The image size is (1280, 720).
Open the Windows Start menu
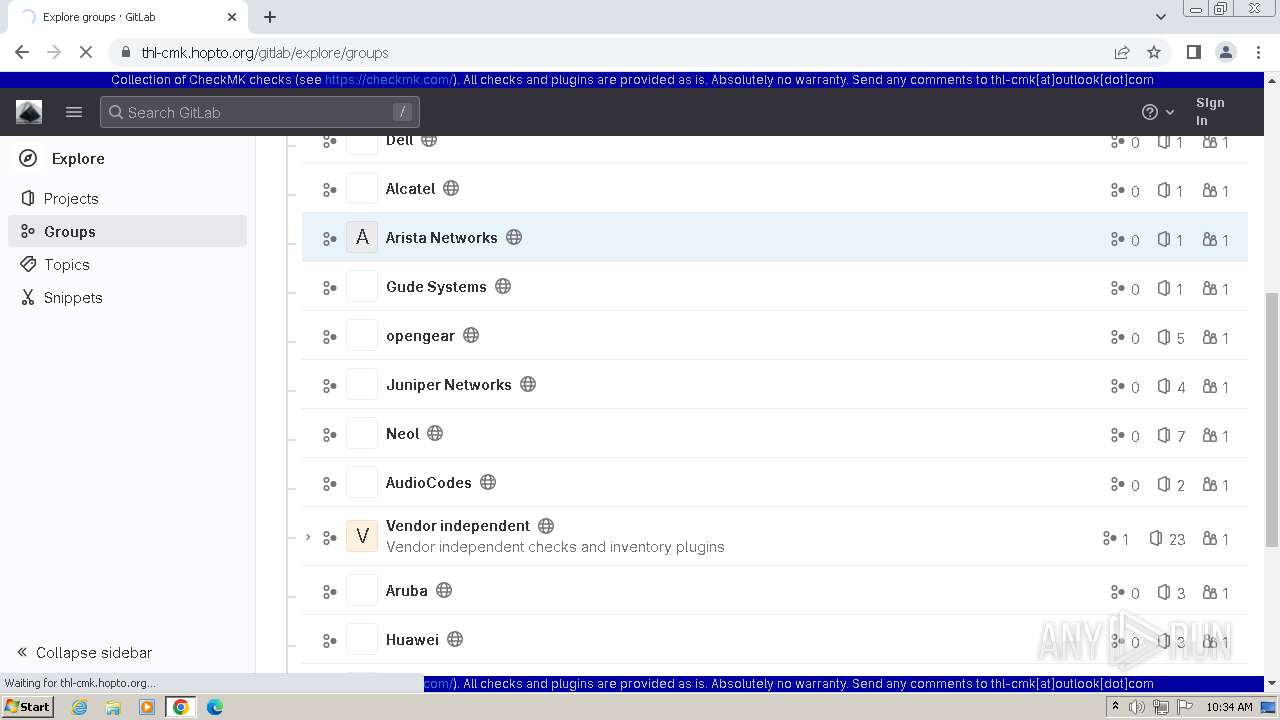click(x=27, y=706)
